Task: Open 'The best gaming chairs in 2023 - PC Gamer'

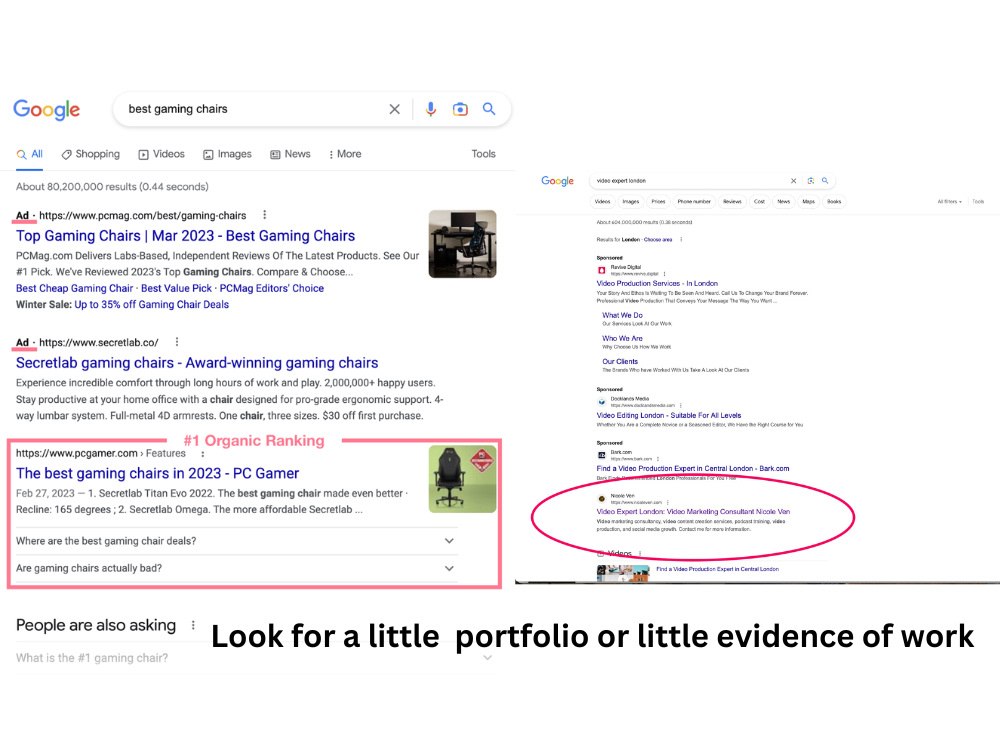Action: (158, 473)
